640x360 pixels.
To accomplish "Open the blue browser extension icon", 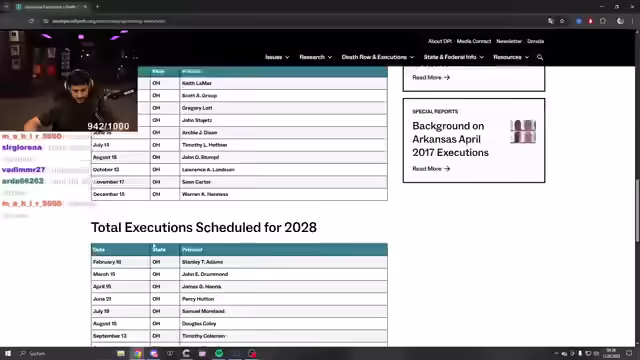I will pyautogui.click(x=579, y=21).
